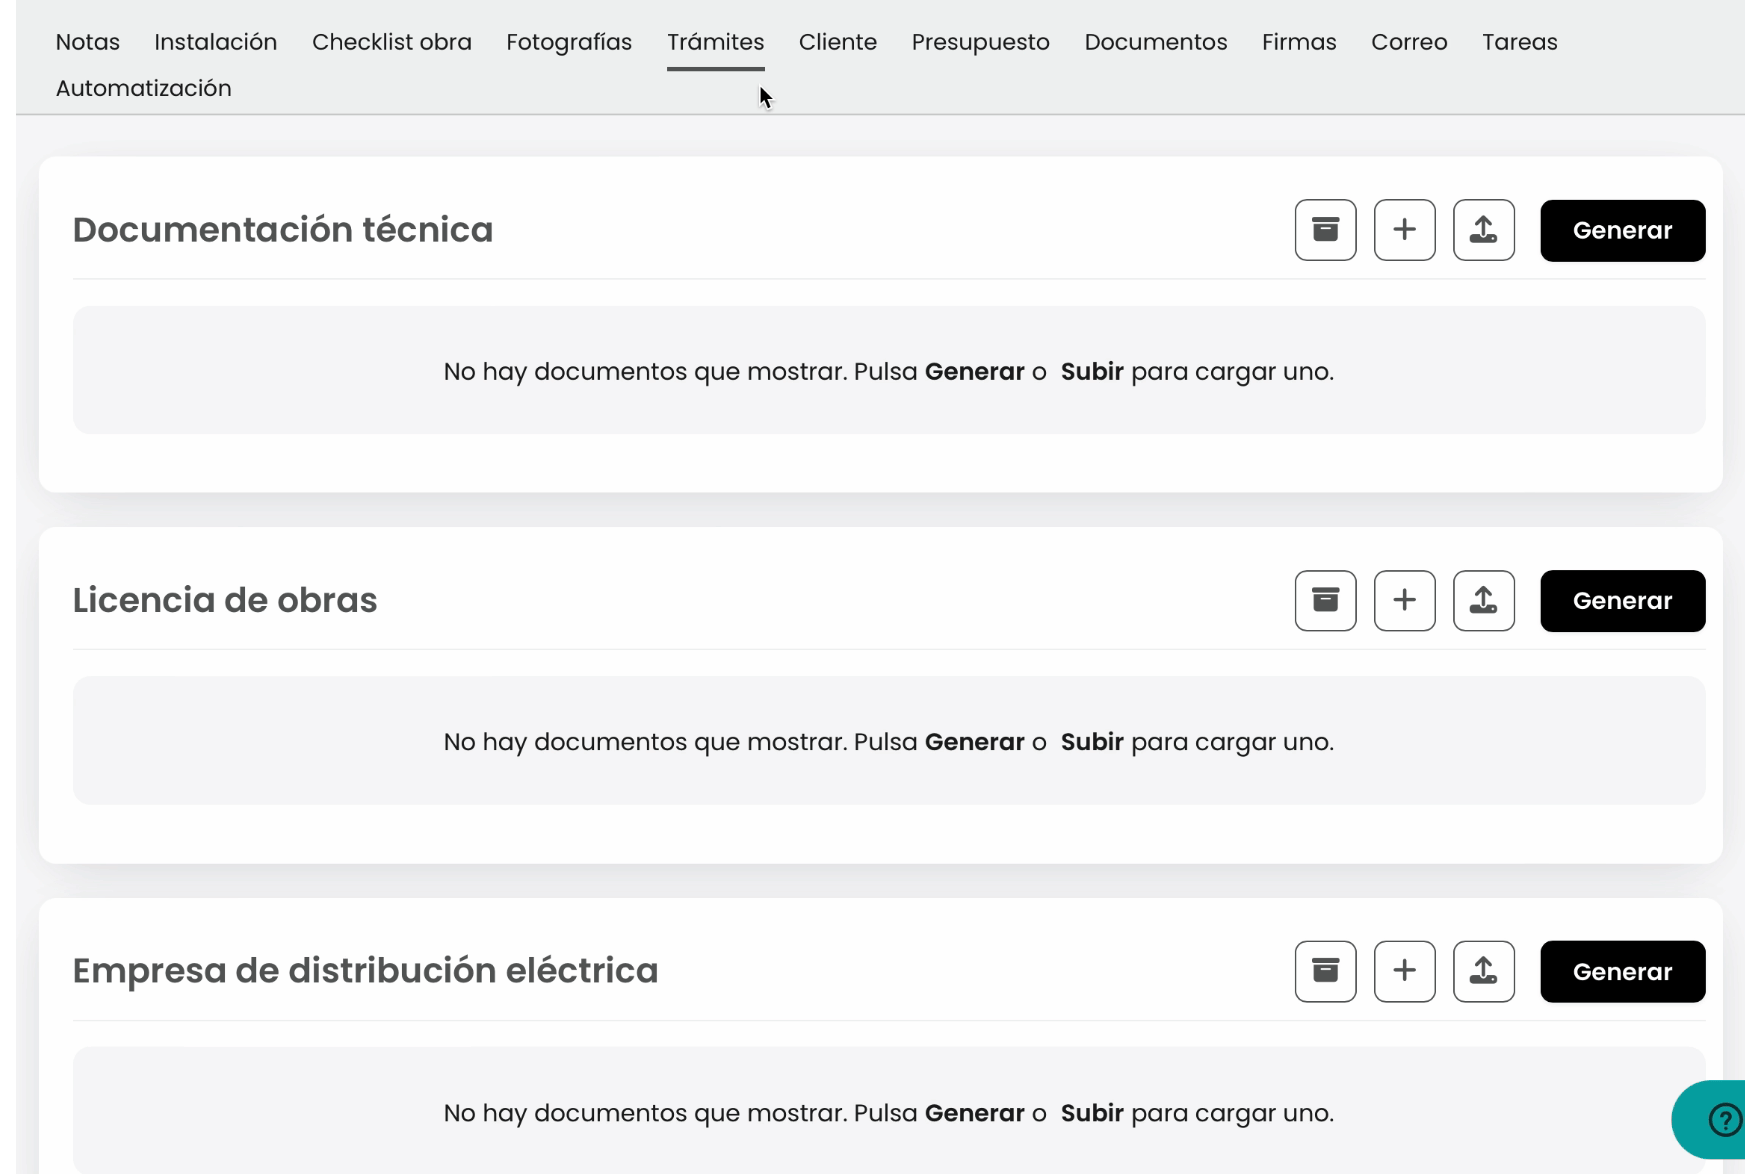Open the Checklist obra tab
Viewport: 1762px width, 1174px height.
pos(392,42)
